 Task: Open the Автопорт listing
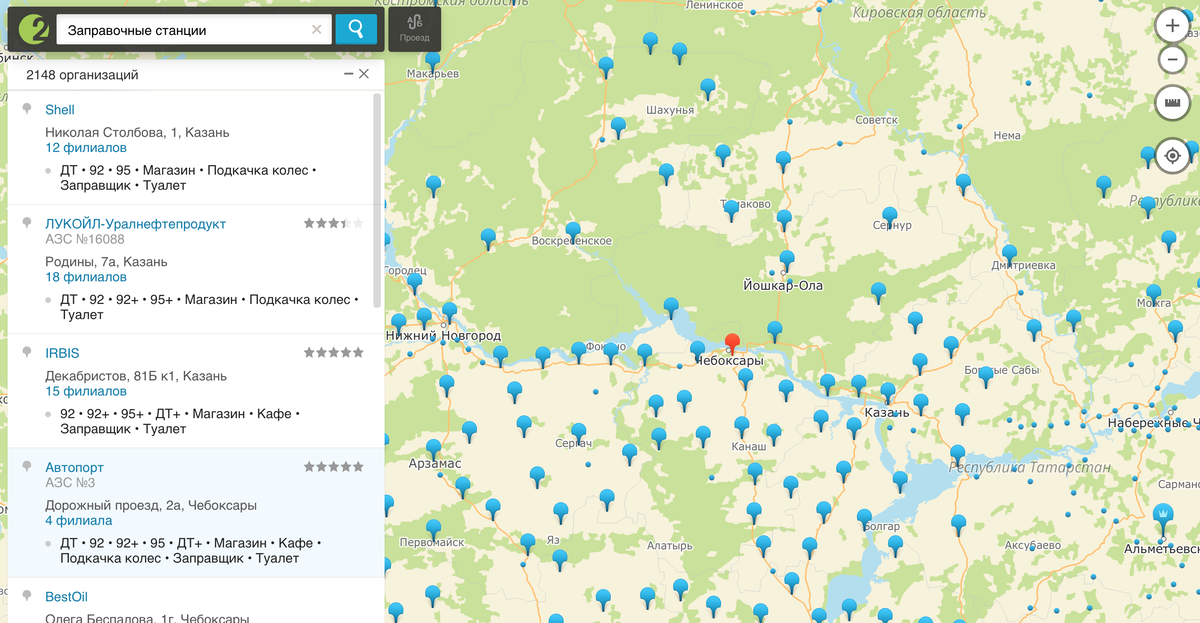coord(75,467)
